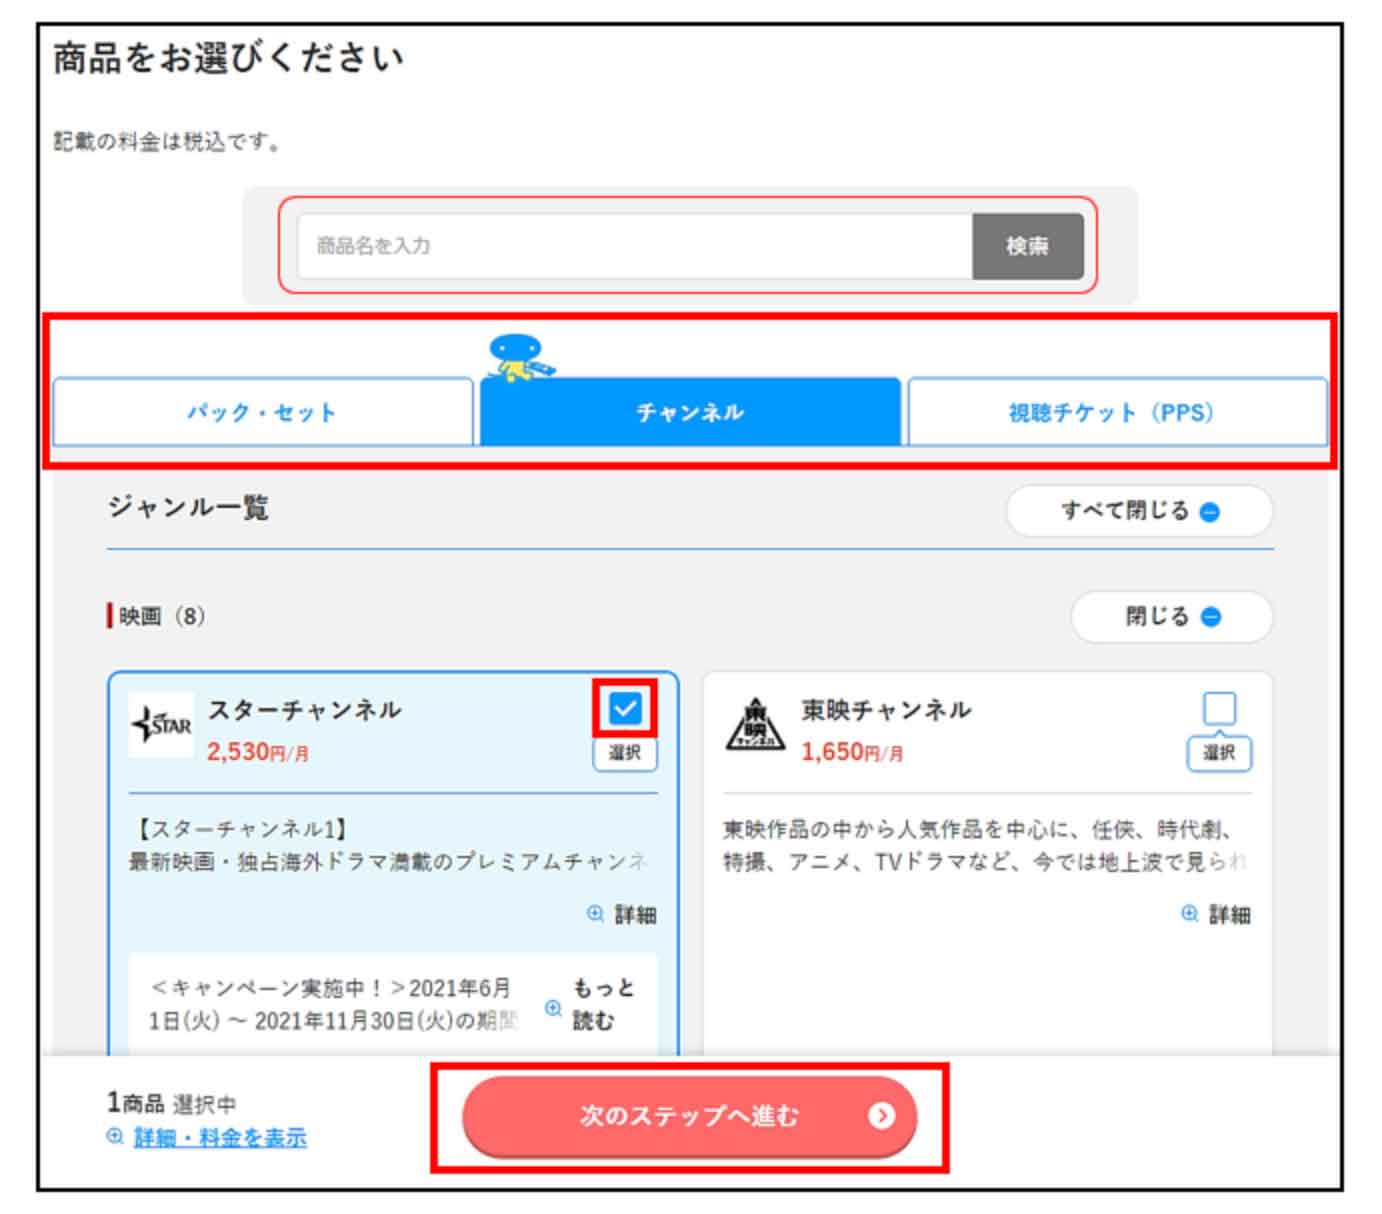Collapse the 映画 (8) section via 閉じる

1172,617
